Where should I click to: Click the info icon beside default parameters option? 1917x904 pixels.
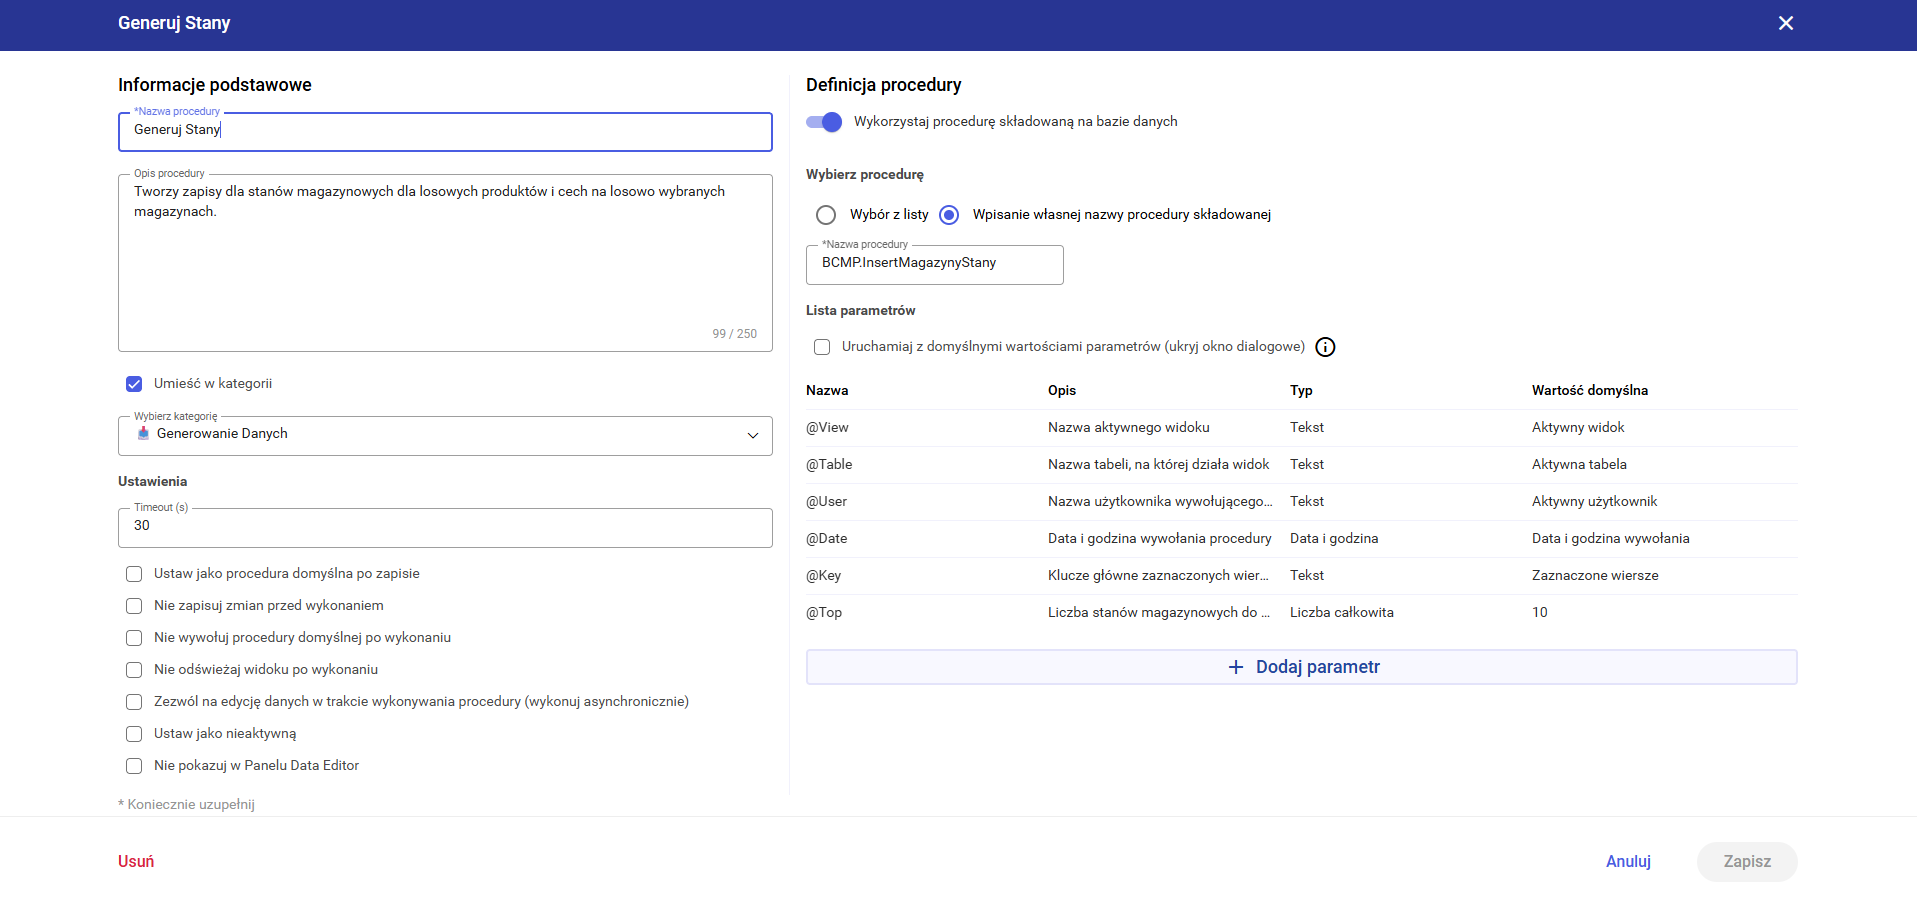[x=1325, y=347]
